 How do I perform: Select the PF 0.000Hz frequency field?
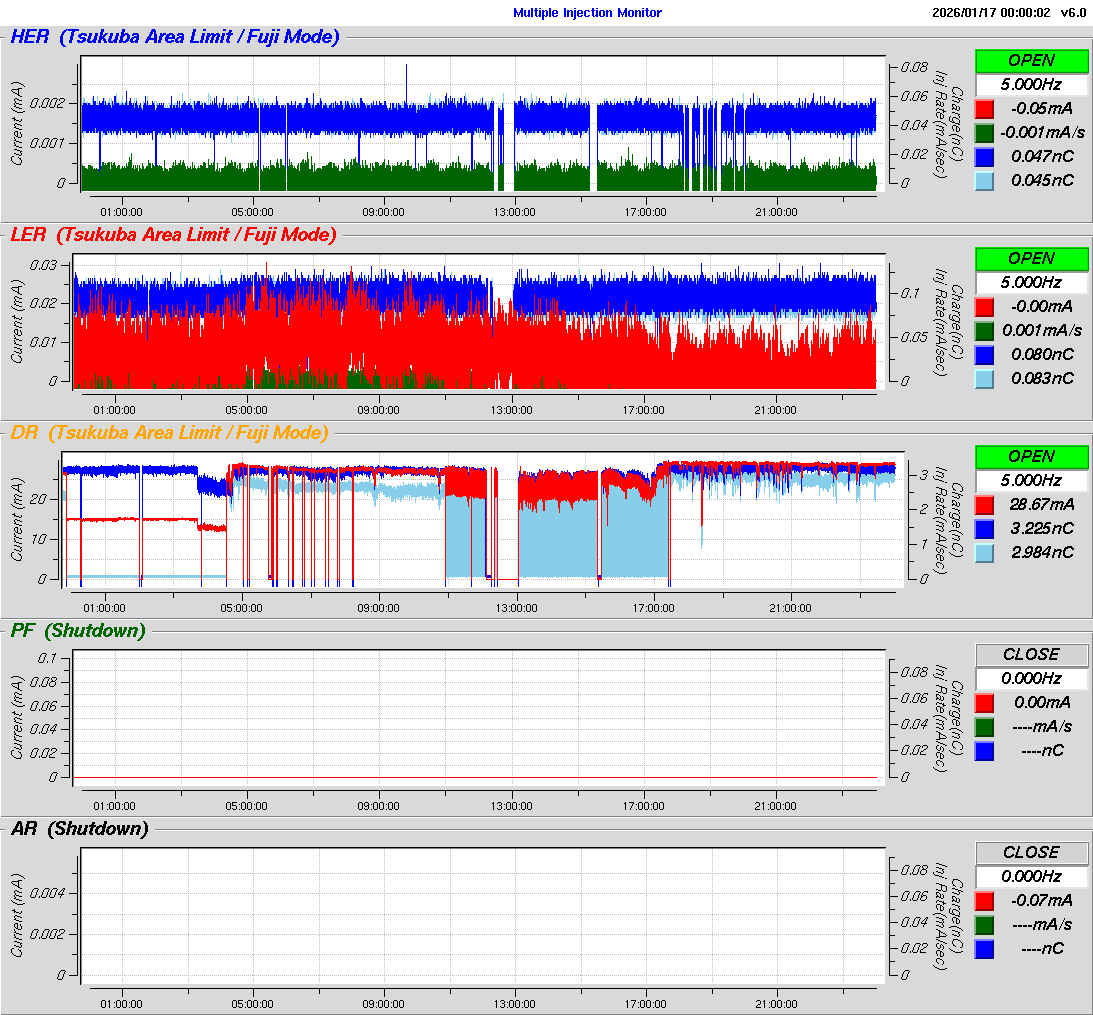point(1031,679)
